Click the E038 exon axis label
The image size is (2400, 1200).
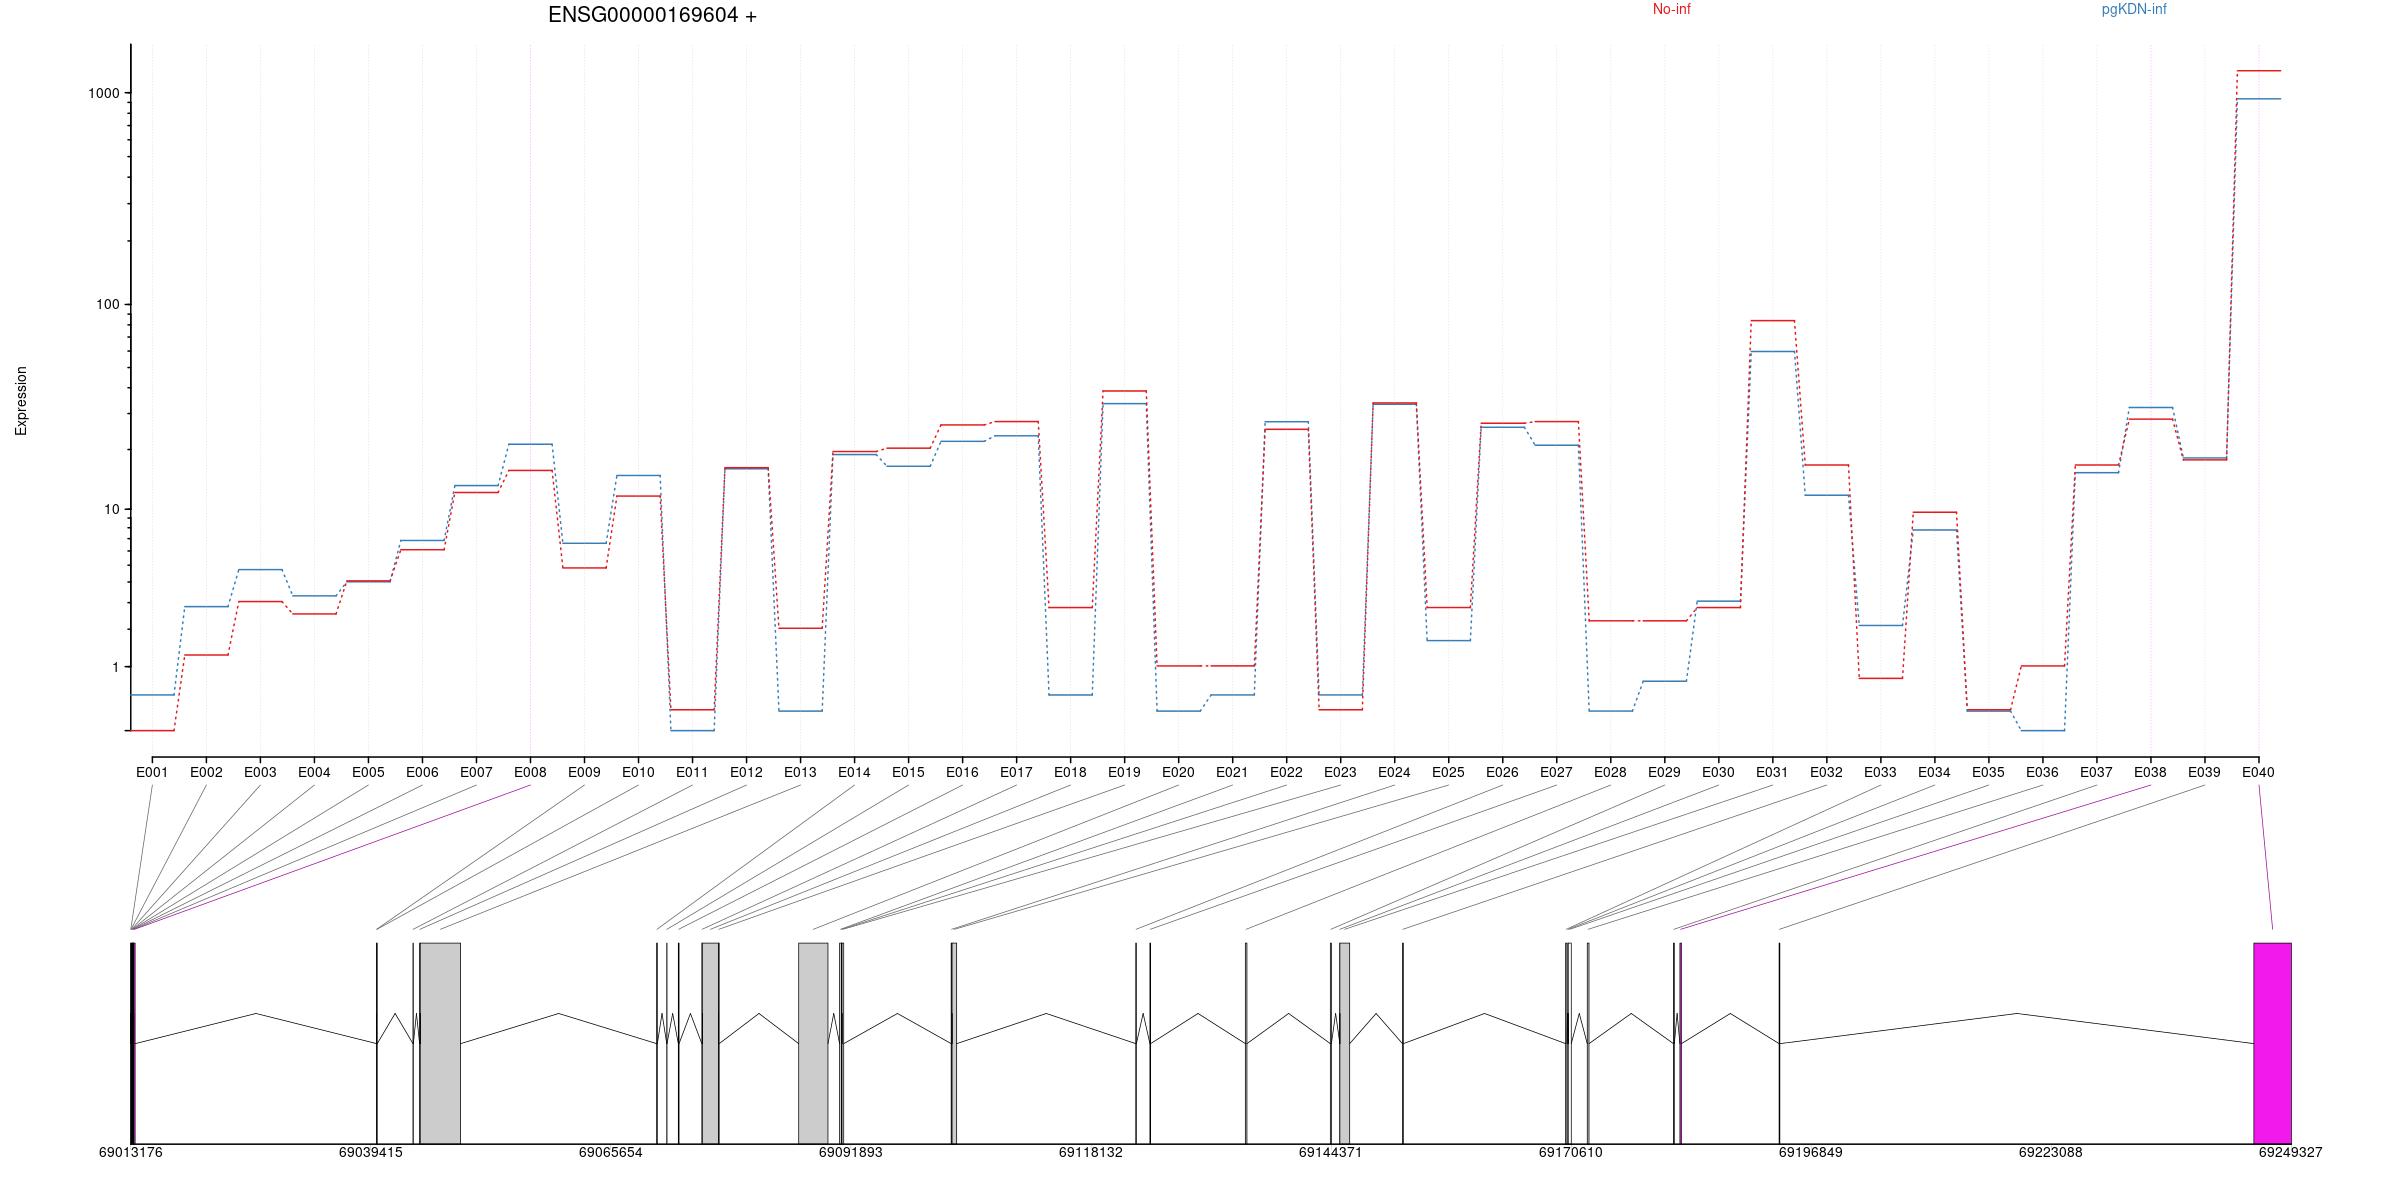[x=2150, y=772]
